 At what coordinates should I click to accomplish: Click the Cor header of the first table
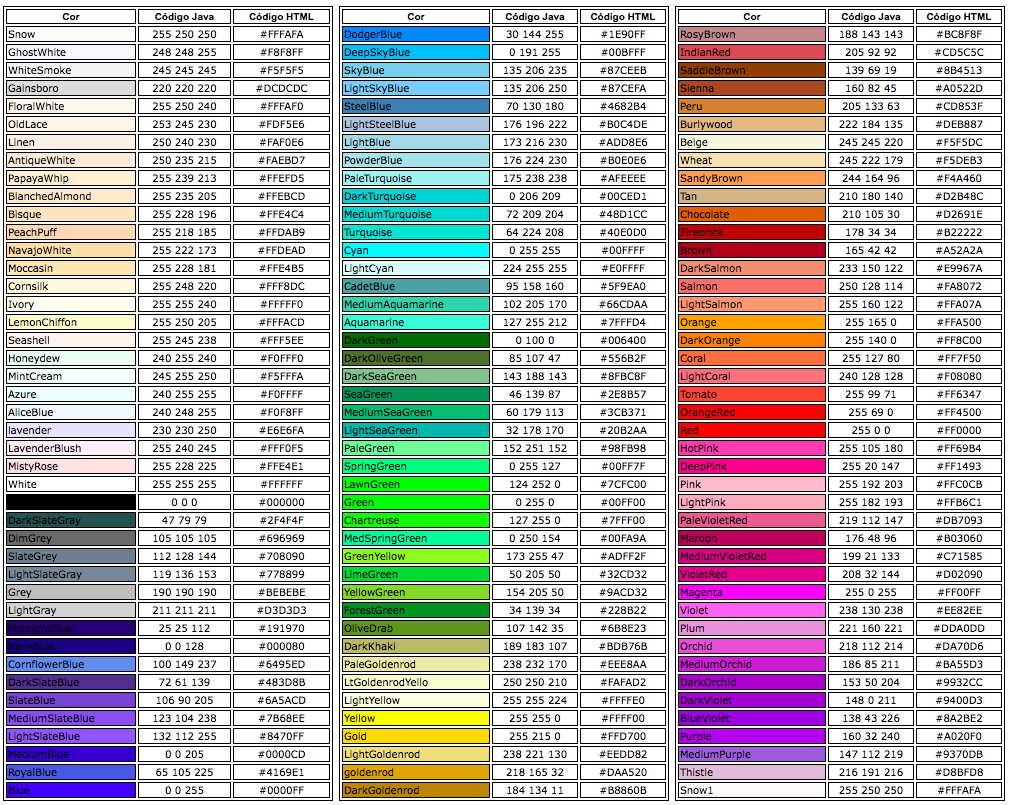pyautogui.click(x=70, y=16)
